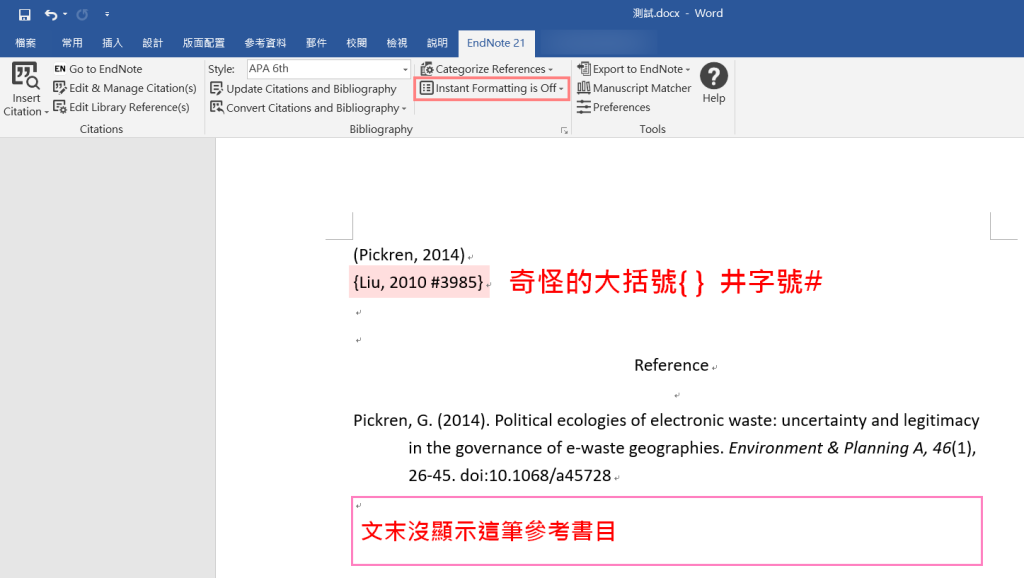The image size is (1024, 578).
Task: Switch to the 插入 tab
Action: click(112, 43)
